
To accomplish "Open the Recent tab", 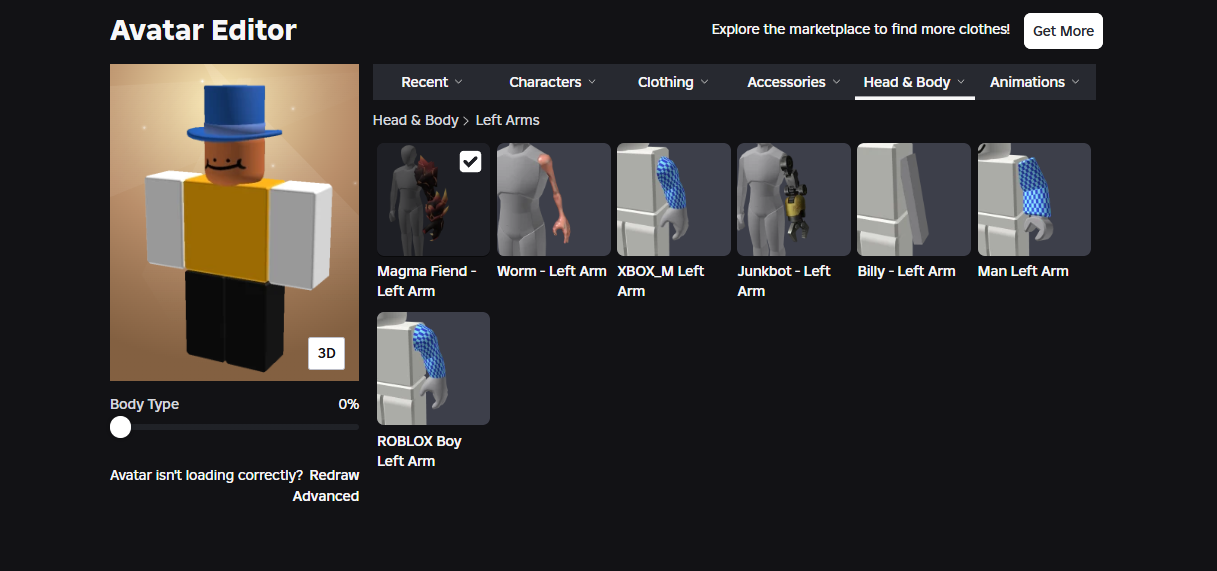I will pyautogui.click(x=432, y=82).
